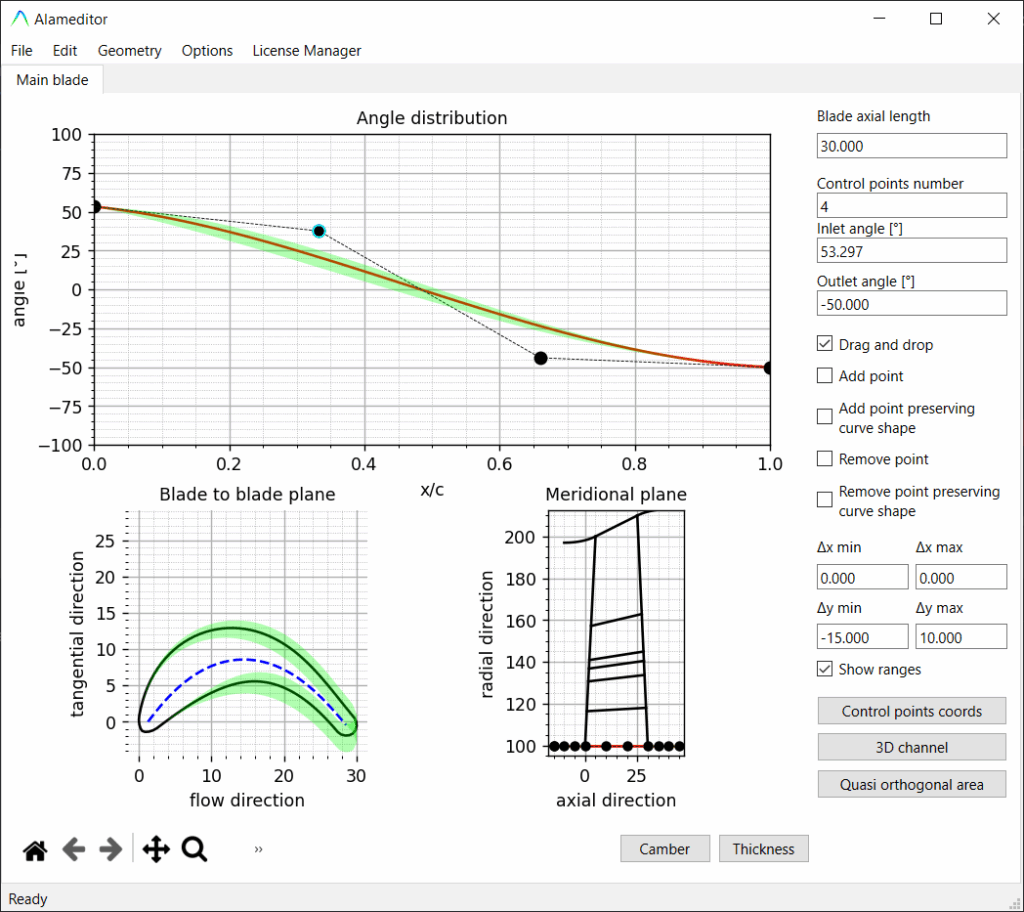Screen dimensions: 1024x912
Task: Click the cyan-highlighted control point on curve
Action: point(319,231)
